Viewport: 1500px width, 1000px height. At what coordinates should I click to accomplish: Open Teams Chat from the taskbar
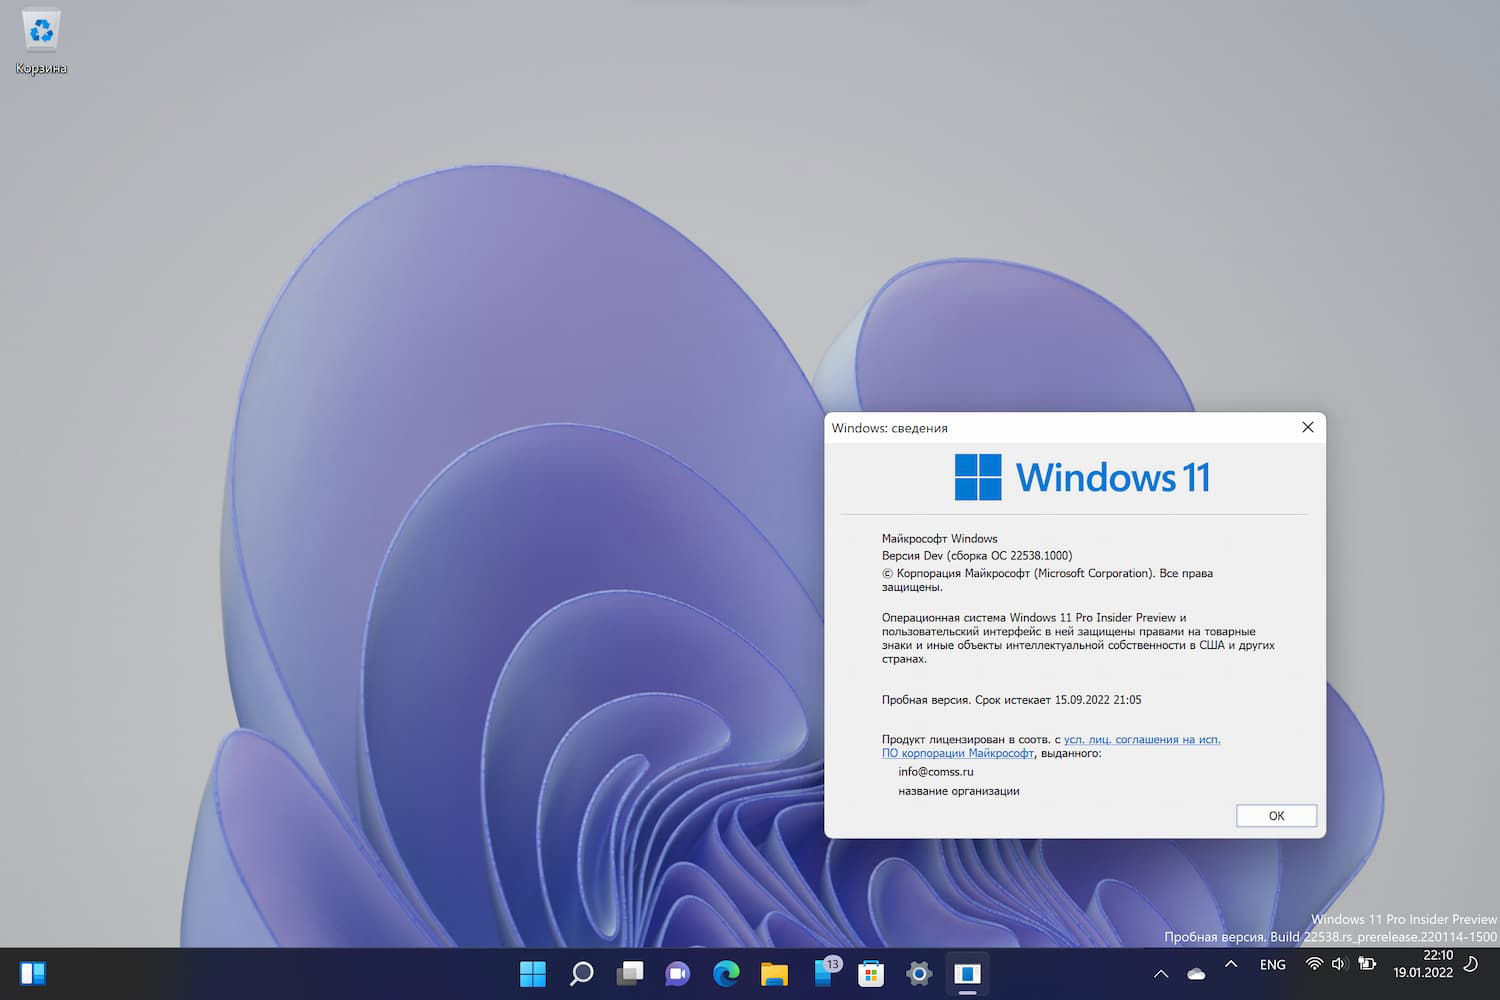point(678,972)
